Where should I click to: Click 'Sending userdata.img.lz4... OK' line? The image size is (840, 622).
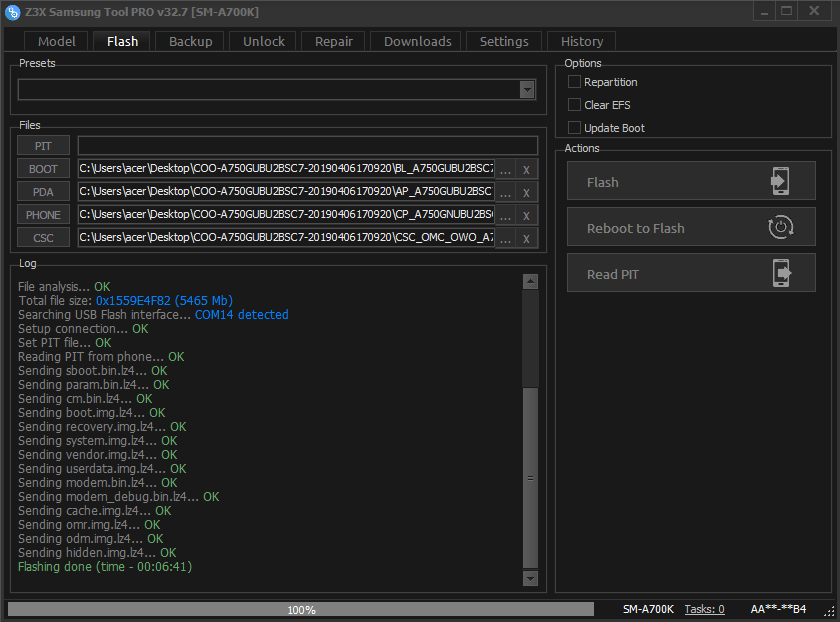(x=102, y=469)
